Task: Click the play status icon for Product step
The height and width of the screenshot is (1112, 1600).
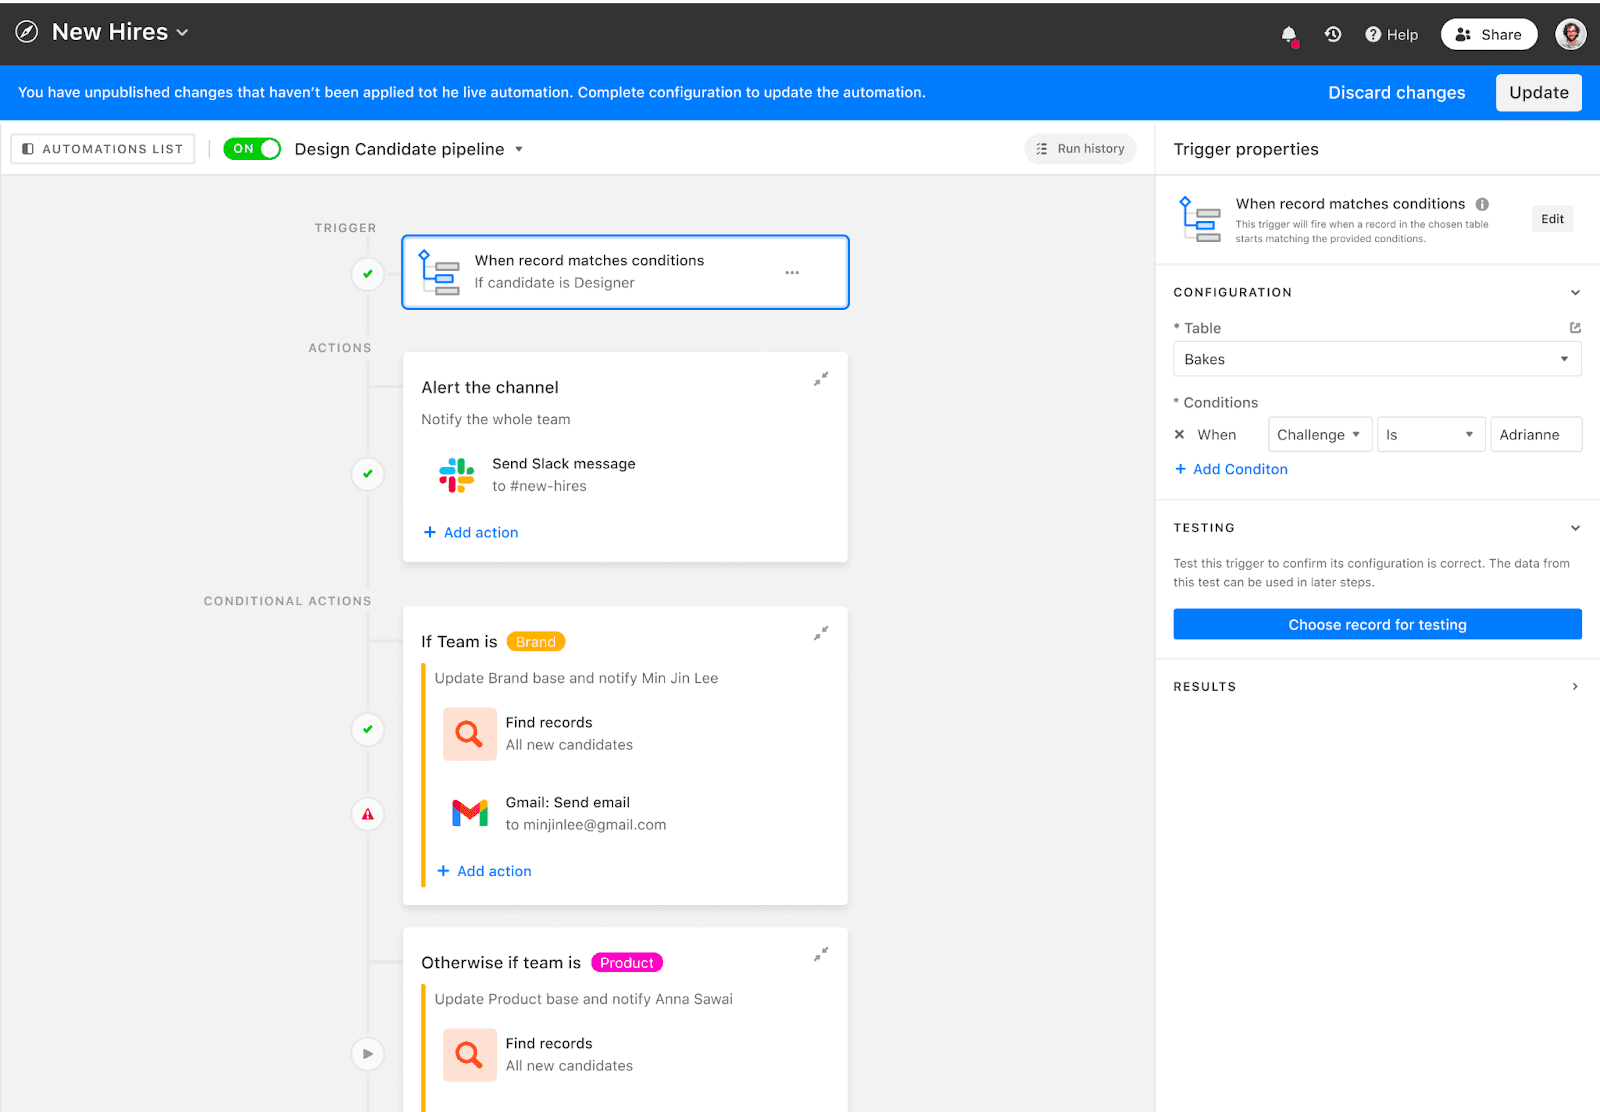Action: click(x=368, y=1053)
